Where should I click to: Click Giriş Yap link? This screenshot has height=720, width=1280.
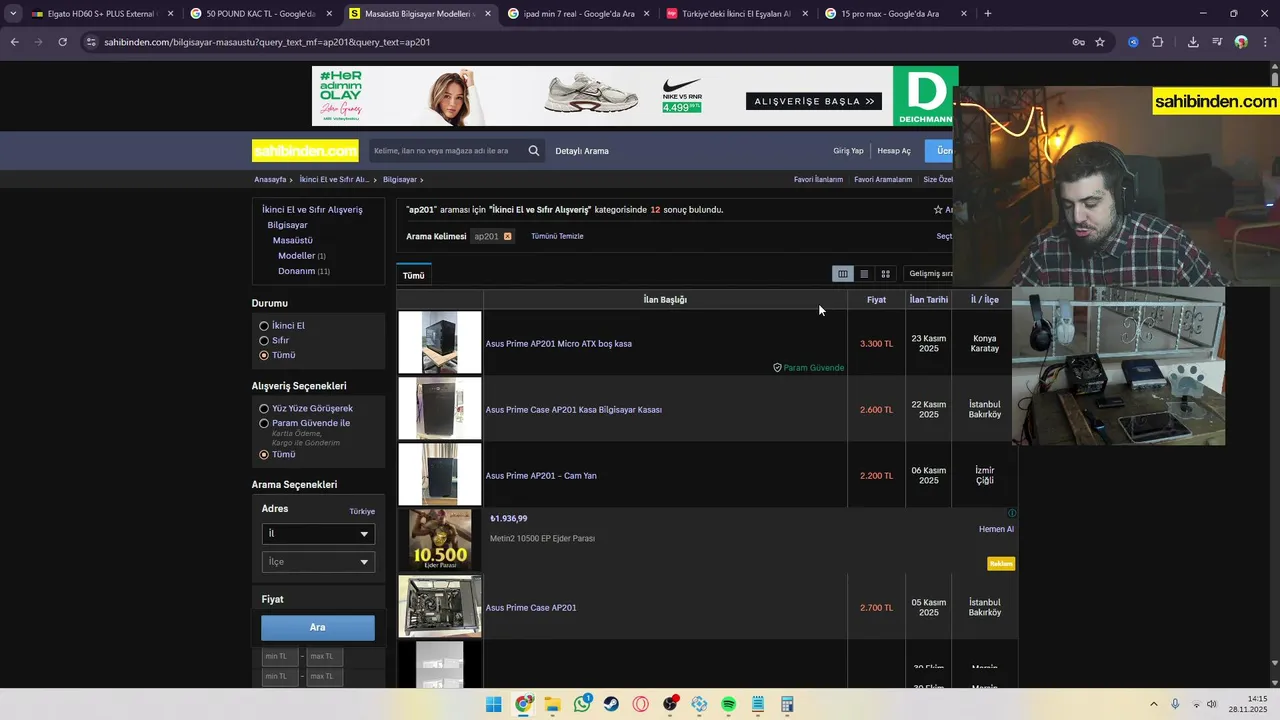point(848,151)
